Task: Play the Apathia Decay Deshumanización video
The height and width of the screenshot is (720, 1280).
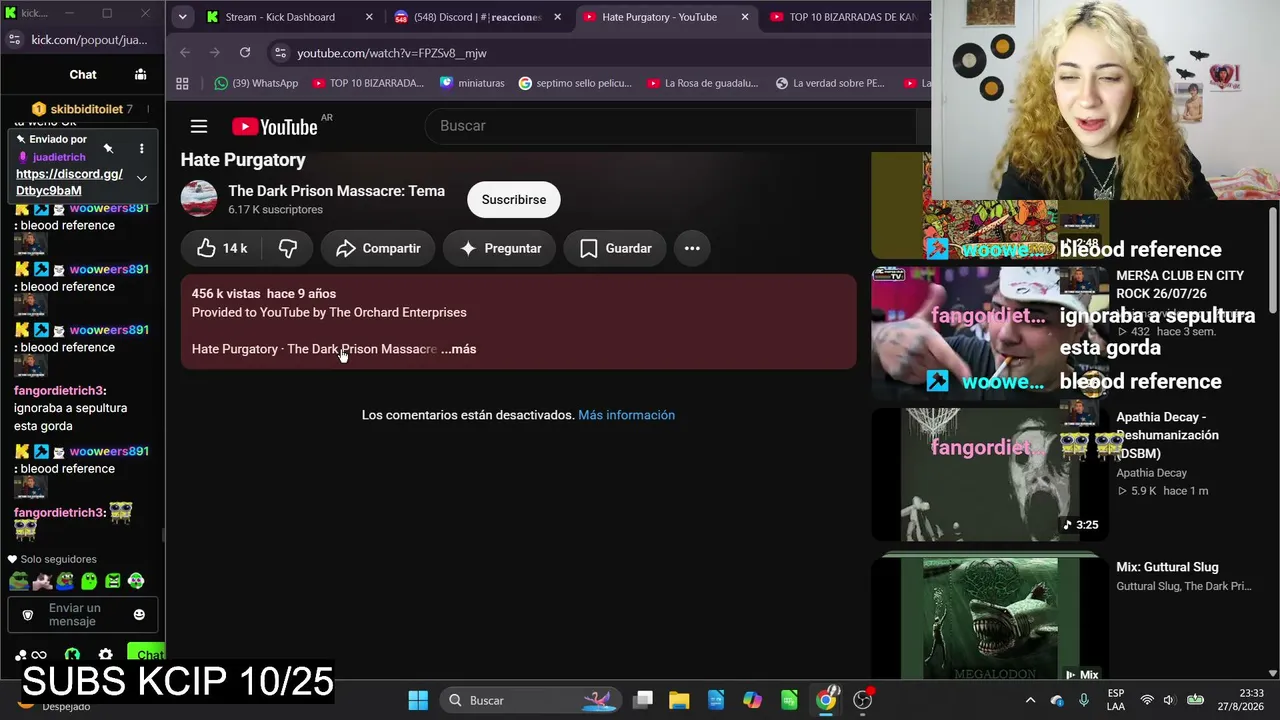Action: (x=990, y=473)
